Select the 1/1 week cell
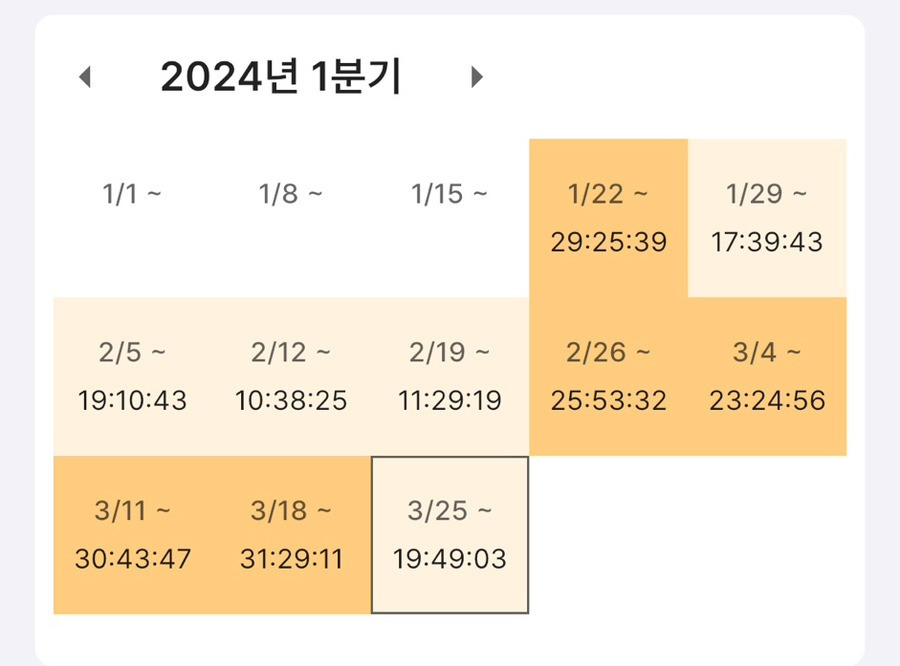This screenshot has height=666, width=900. [132, 218]
